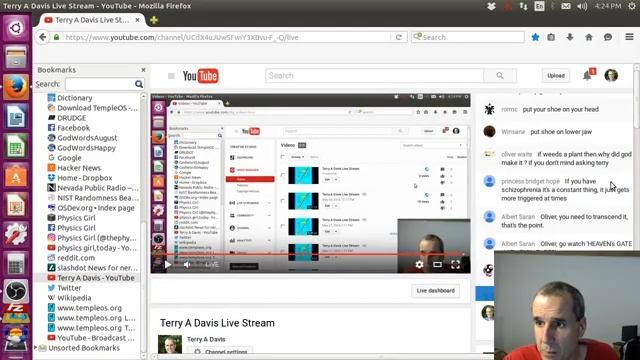640x360 pixels.
Task: Click the YouTube search input field
Action: (375, 76)
